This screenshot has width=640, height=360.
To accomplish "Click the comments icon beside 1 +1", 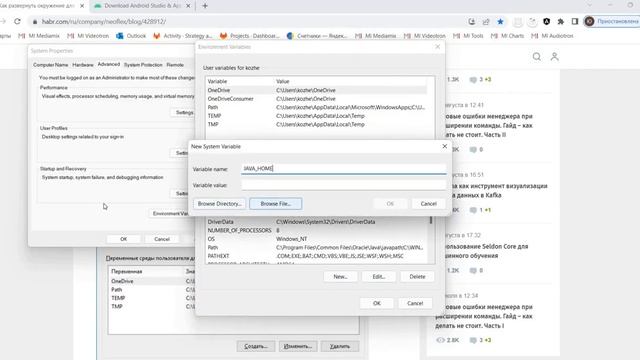I will coord(473,210).
